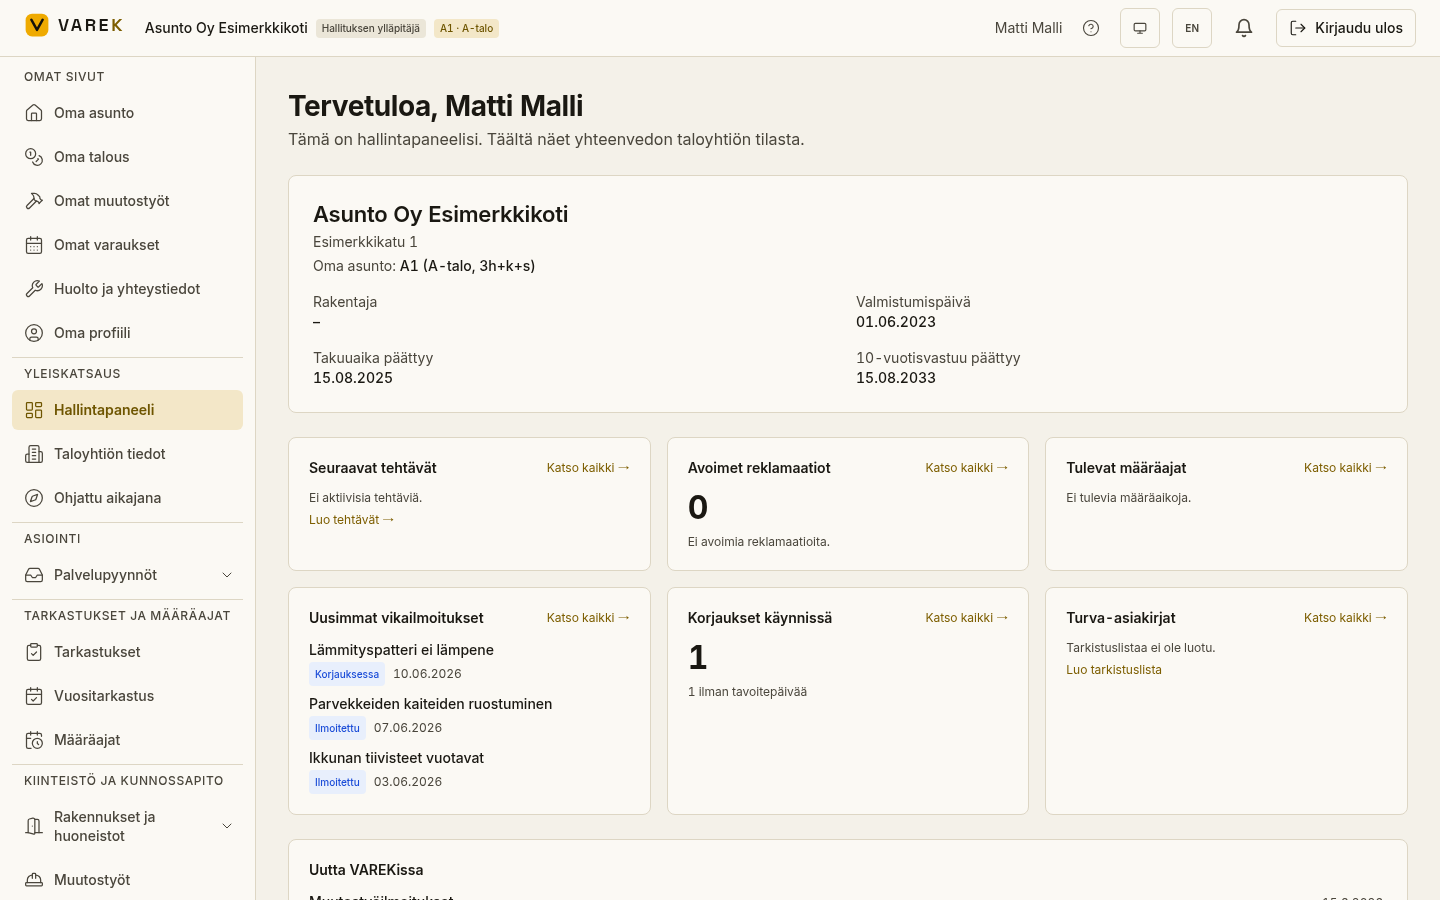The image size is (1440, 900).
Task: Click the Hallintapaneeli dashboard icon
Action: (34, 410)
